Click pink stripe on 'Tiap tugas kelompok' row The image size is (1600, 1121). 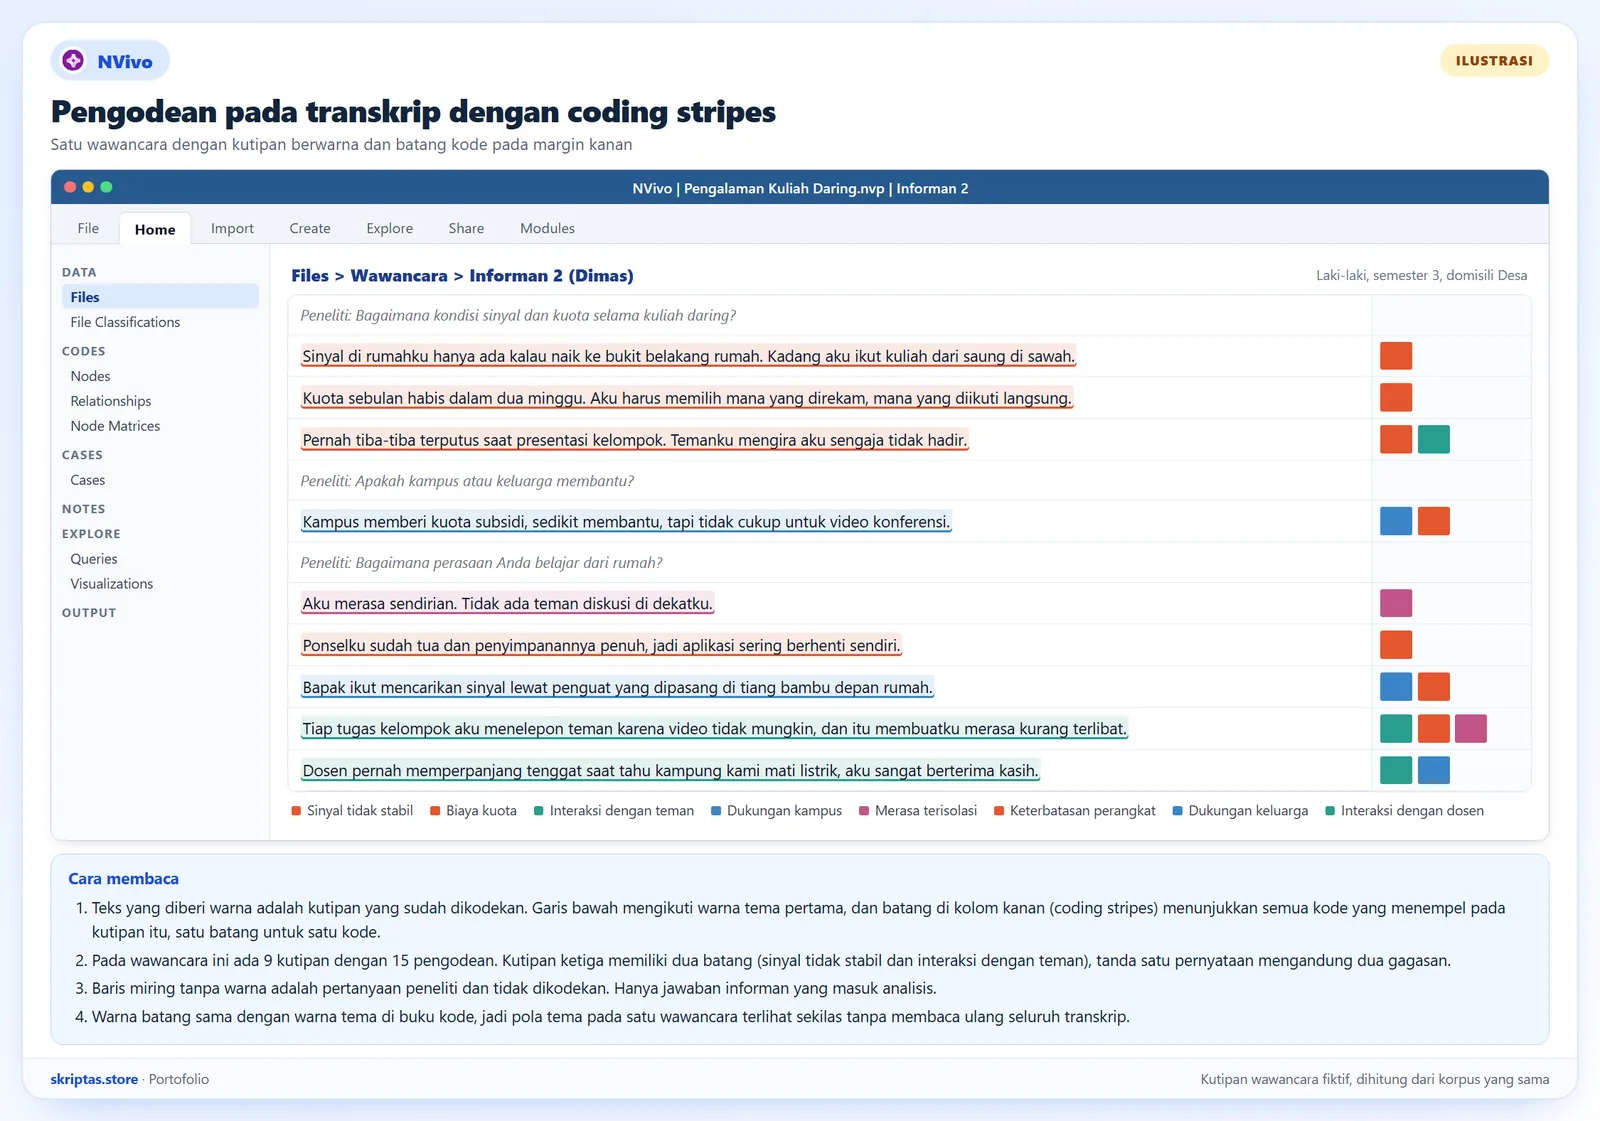point(1471,728)
